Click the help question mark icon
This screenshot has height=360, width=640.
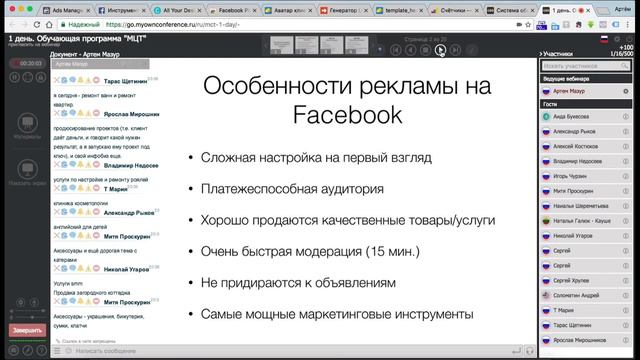click(x=41, y=350)
